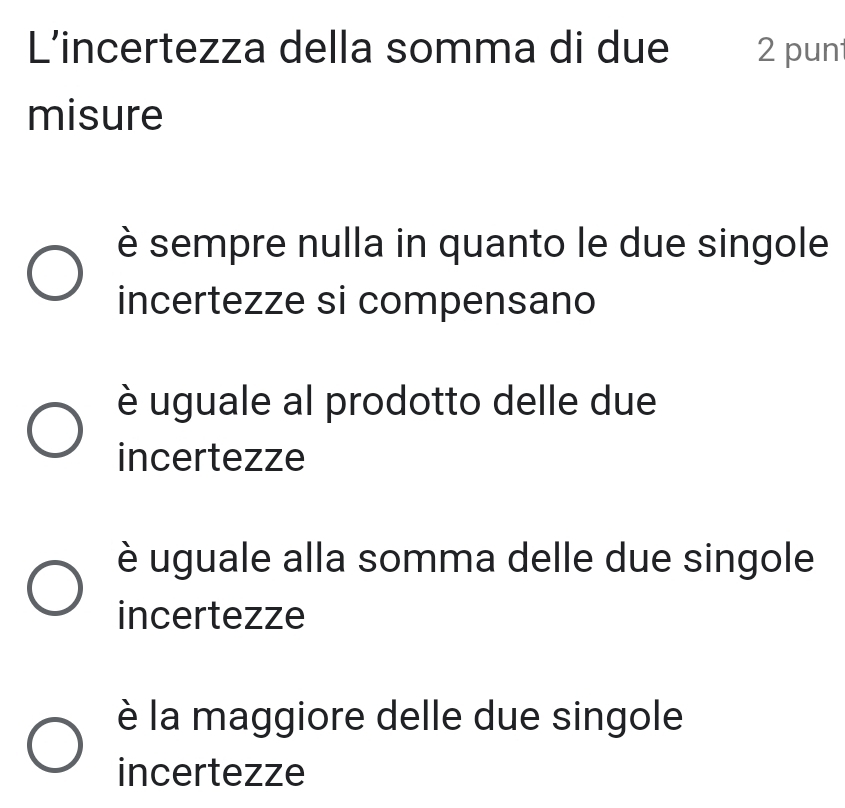Click the line "incertezze si compensano"
The image size is (845, 808).
coord(356,300)
